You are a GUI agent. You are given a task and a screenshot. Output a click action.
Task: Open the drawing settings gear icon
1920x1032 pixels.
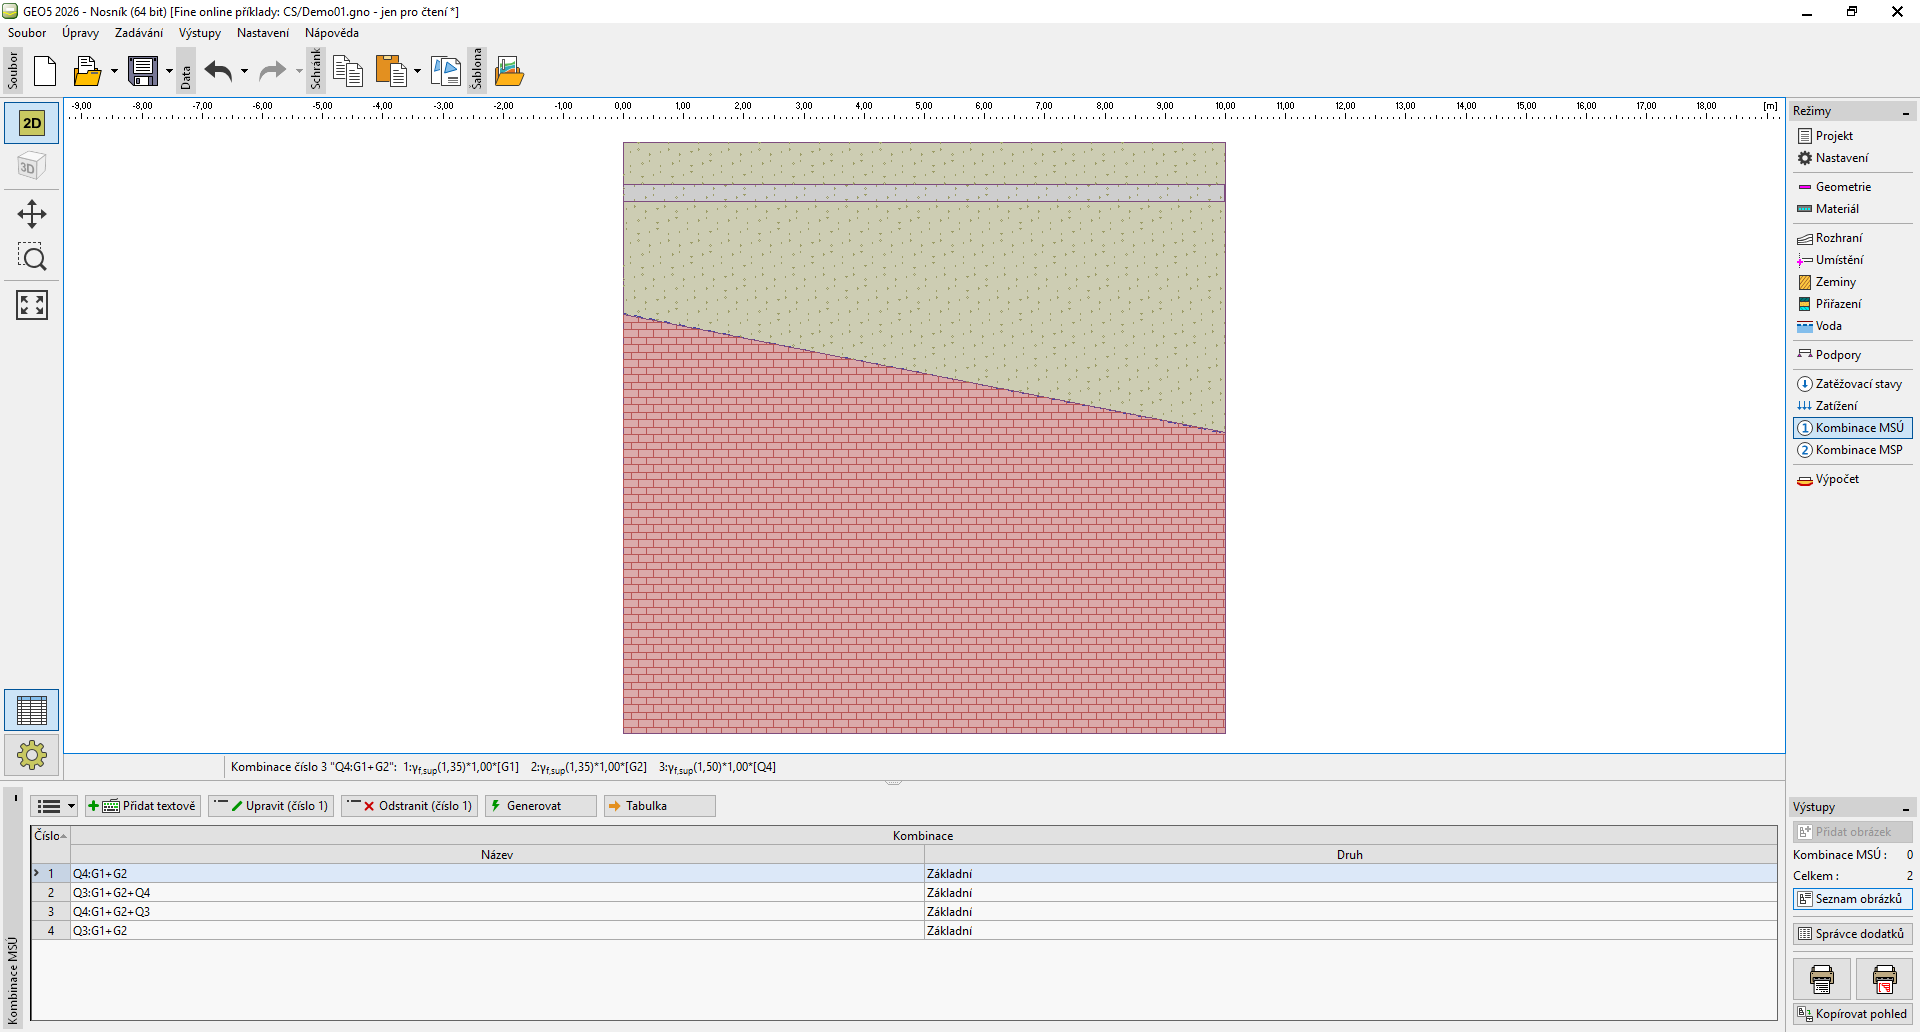(x=32, y=755)
